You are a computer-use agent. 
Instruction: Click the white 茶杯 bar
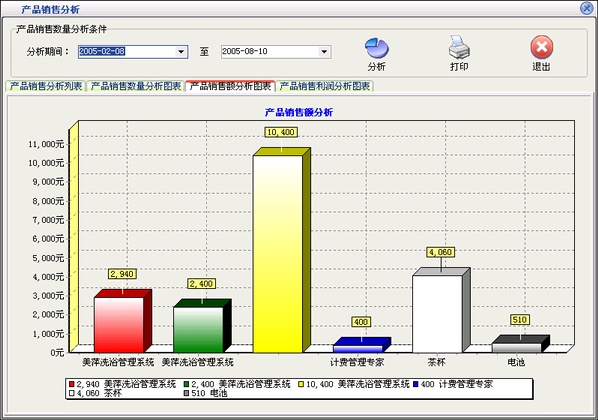click(437, 314)
